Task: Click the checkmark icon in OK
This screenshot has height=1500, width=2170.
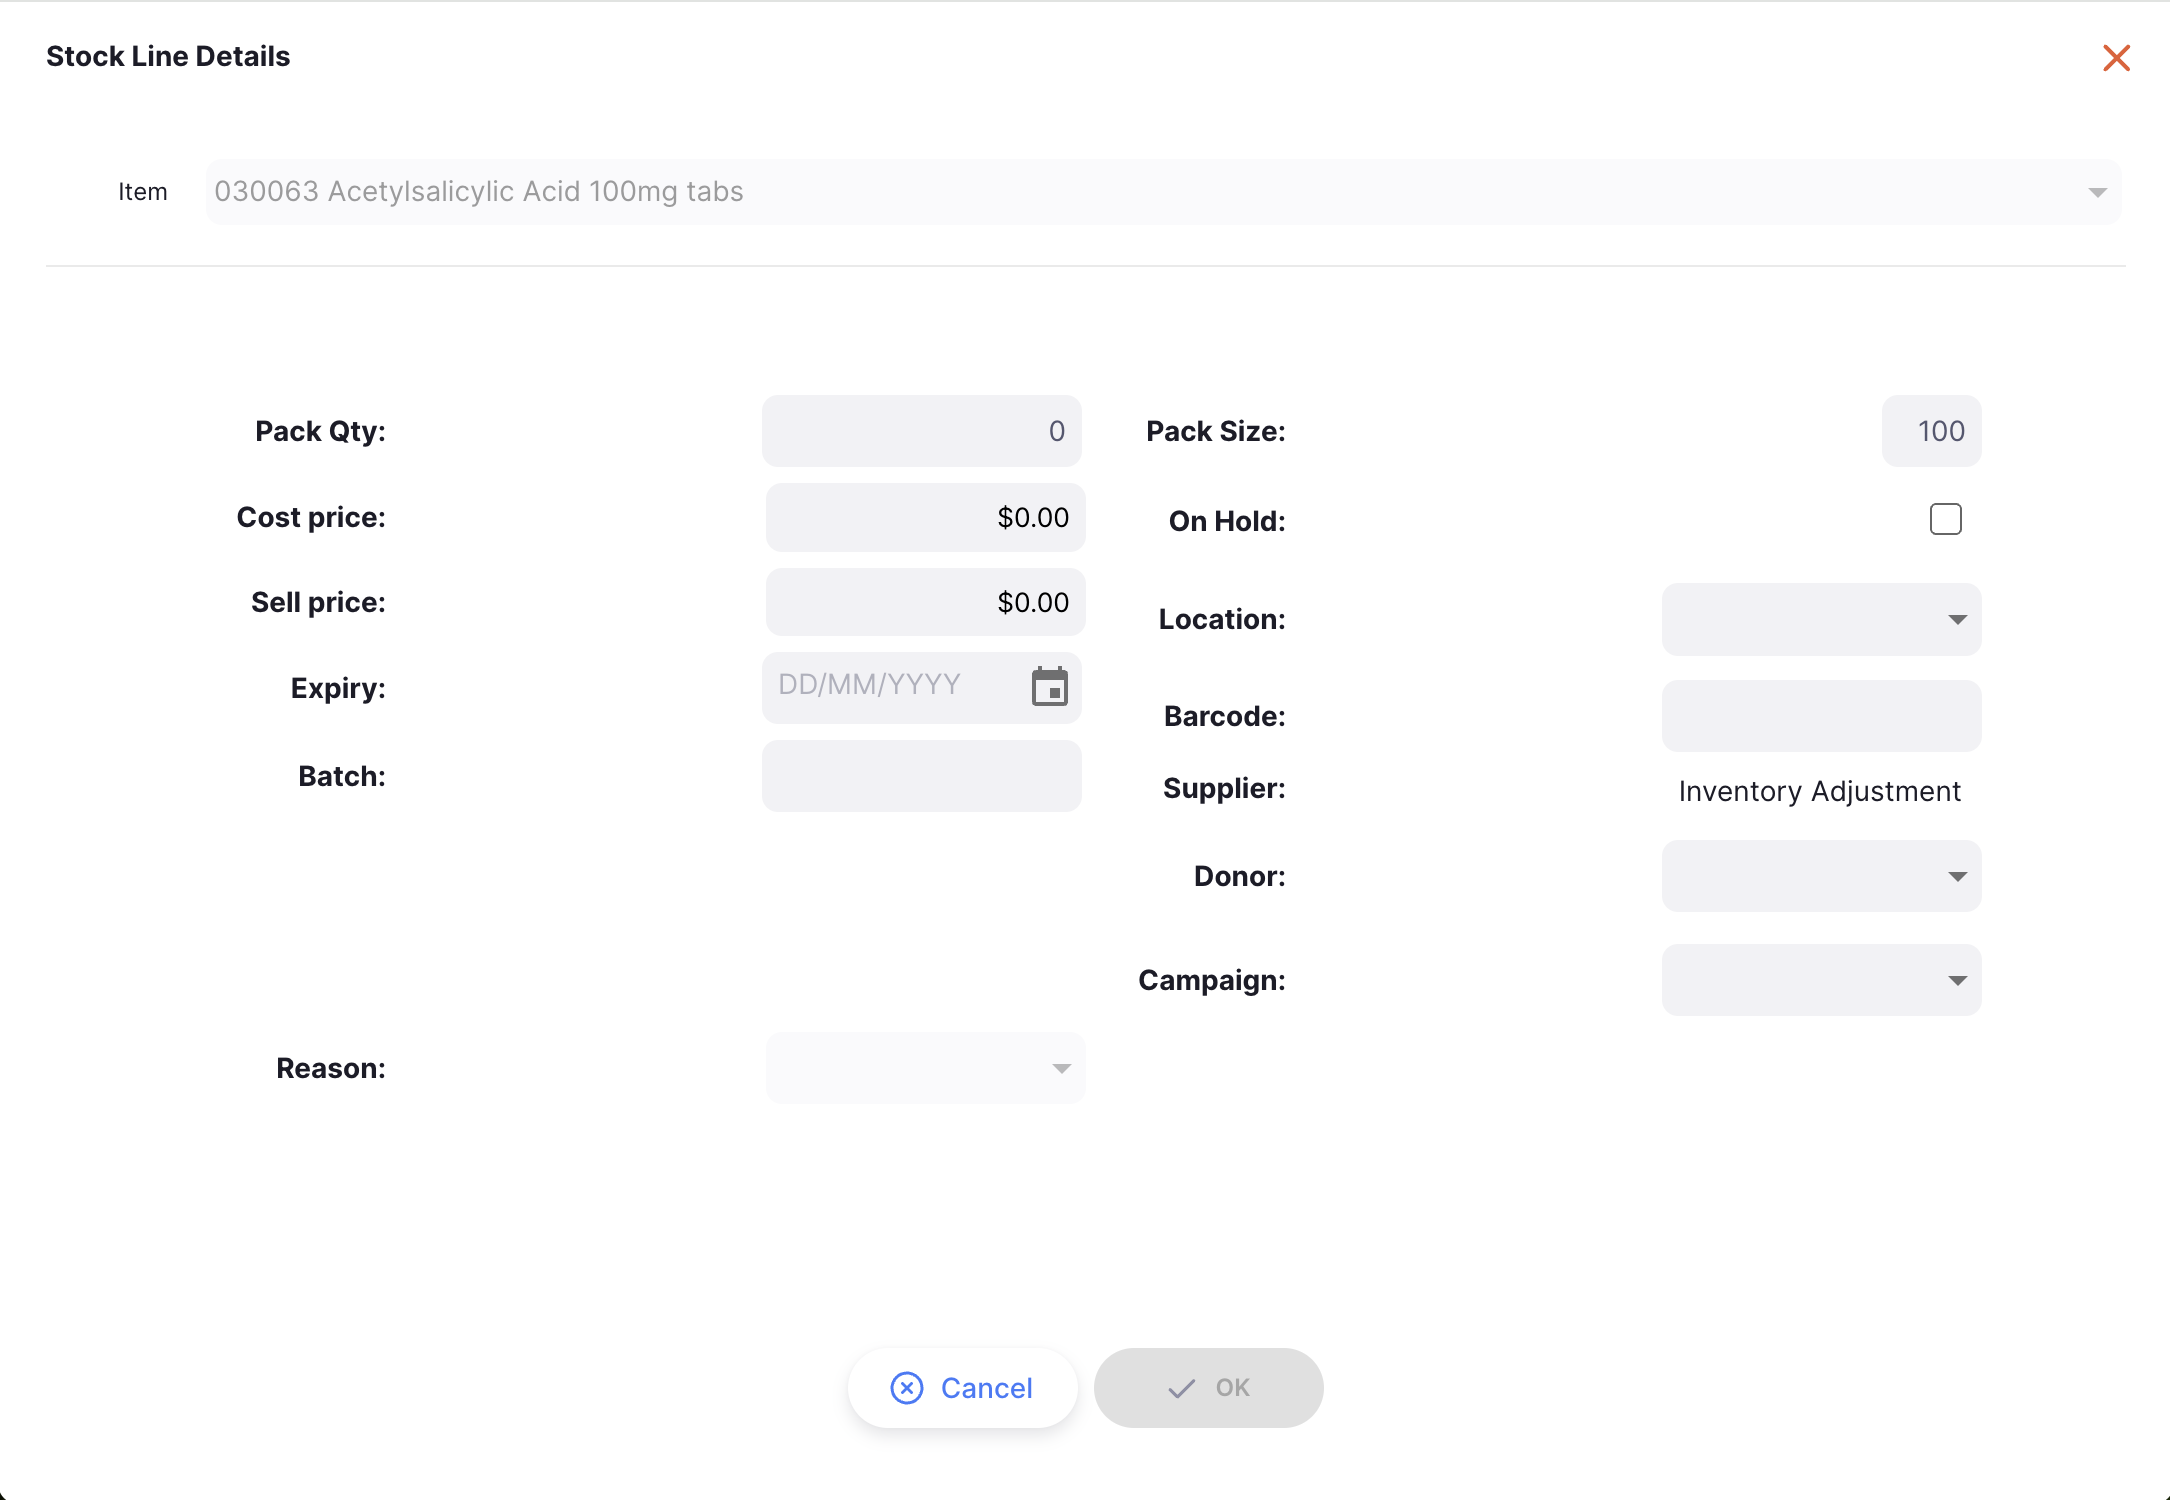Action: pos(1181,1388)
